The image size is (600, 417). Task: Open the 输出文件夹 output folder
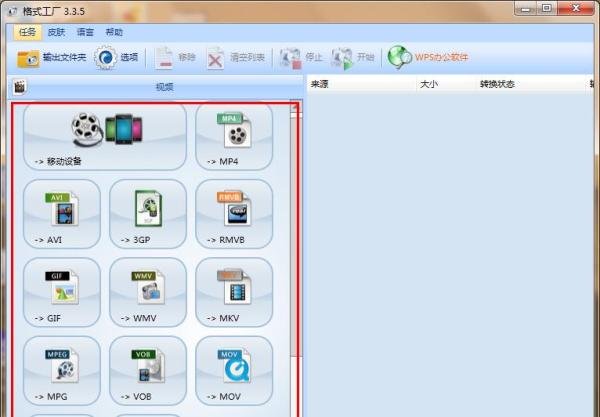coord(51,58)
